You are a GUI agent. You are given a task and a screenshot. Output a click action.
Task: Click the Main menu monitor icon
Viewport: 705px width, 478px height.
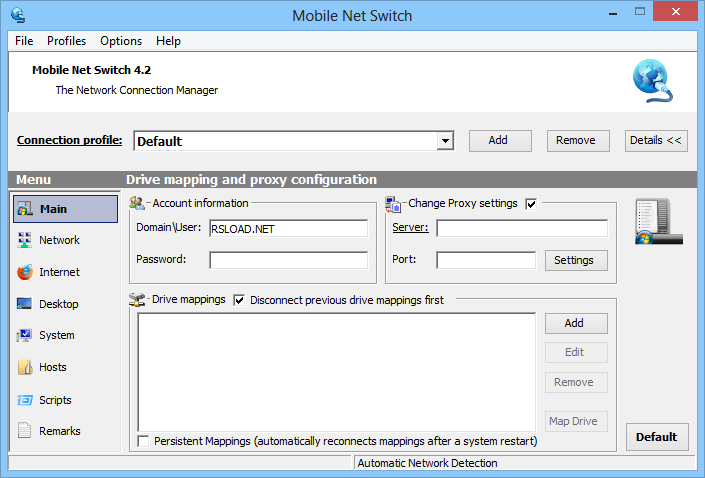[x=25, y=209]
